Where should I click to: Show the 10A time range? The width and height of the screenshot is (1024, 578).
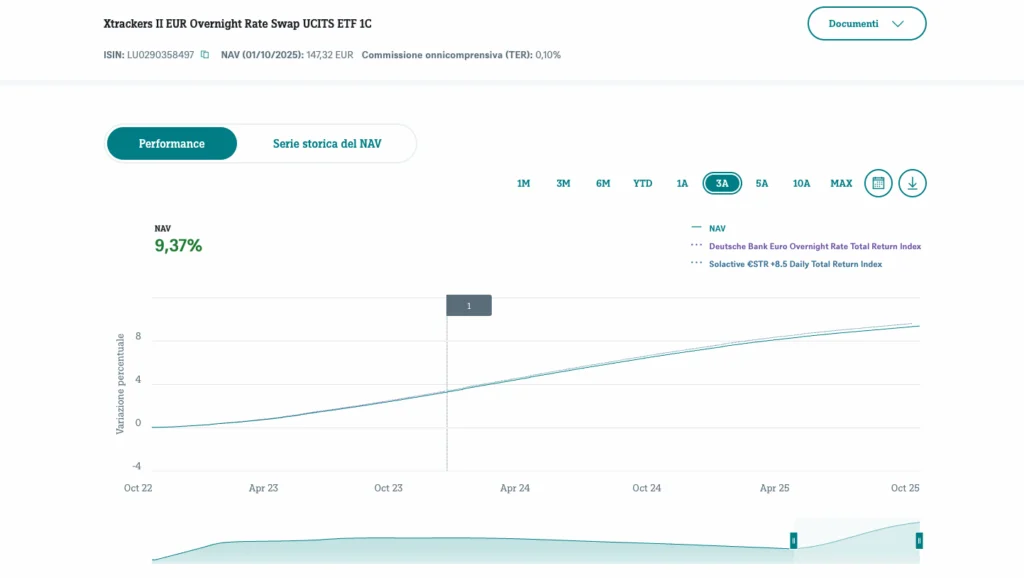801,184
